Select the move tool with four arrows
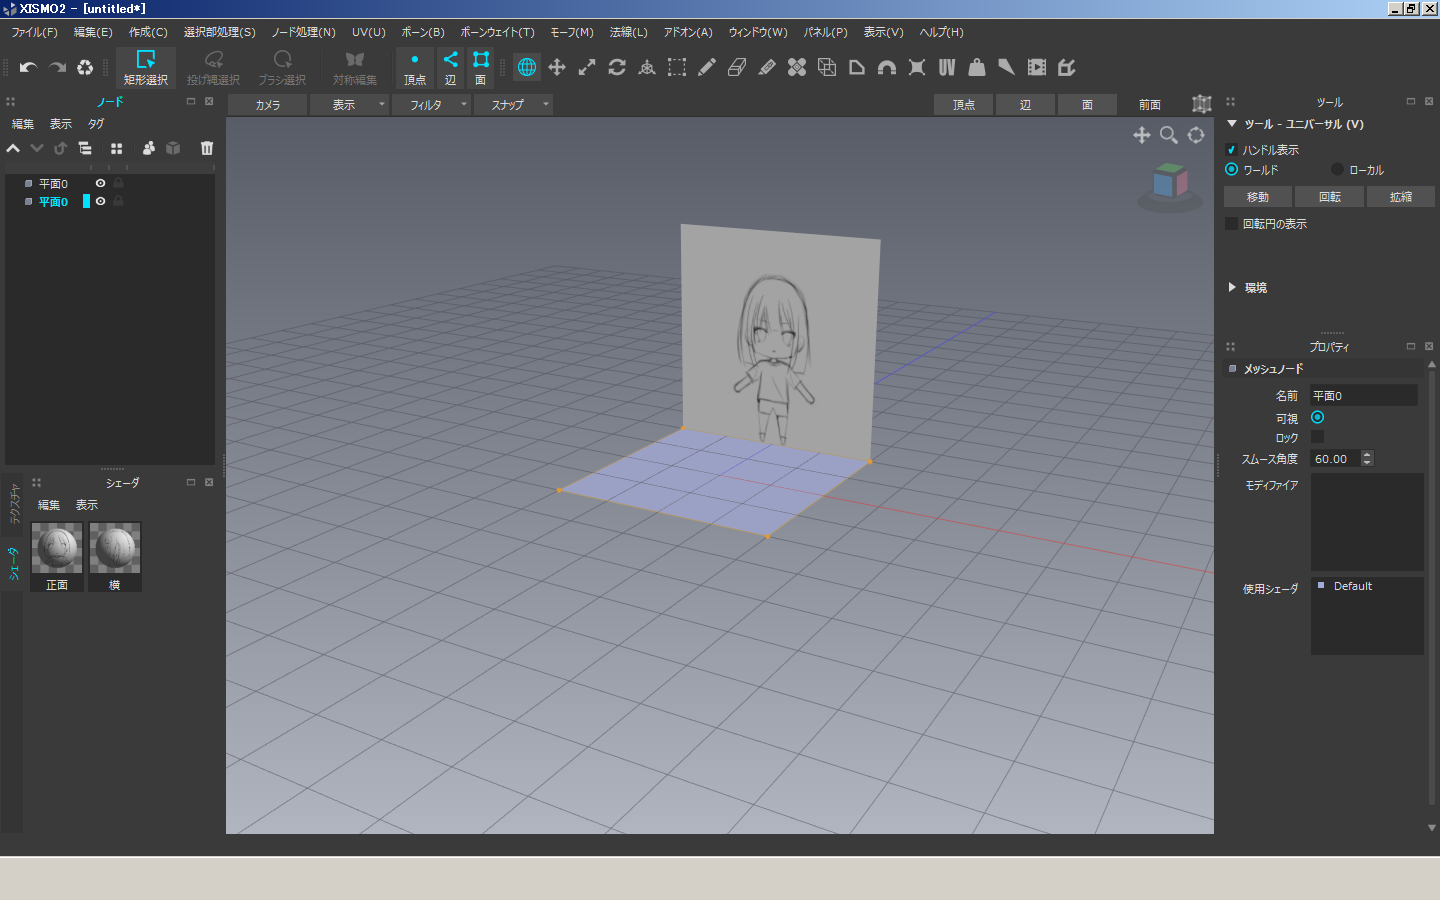Image resolution: width=1440 pixels, height=900 pixels. [x=557, y=67]
